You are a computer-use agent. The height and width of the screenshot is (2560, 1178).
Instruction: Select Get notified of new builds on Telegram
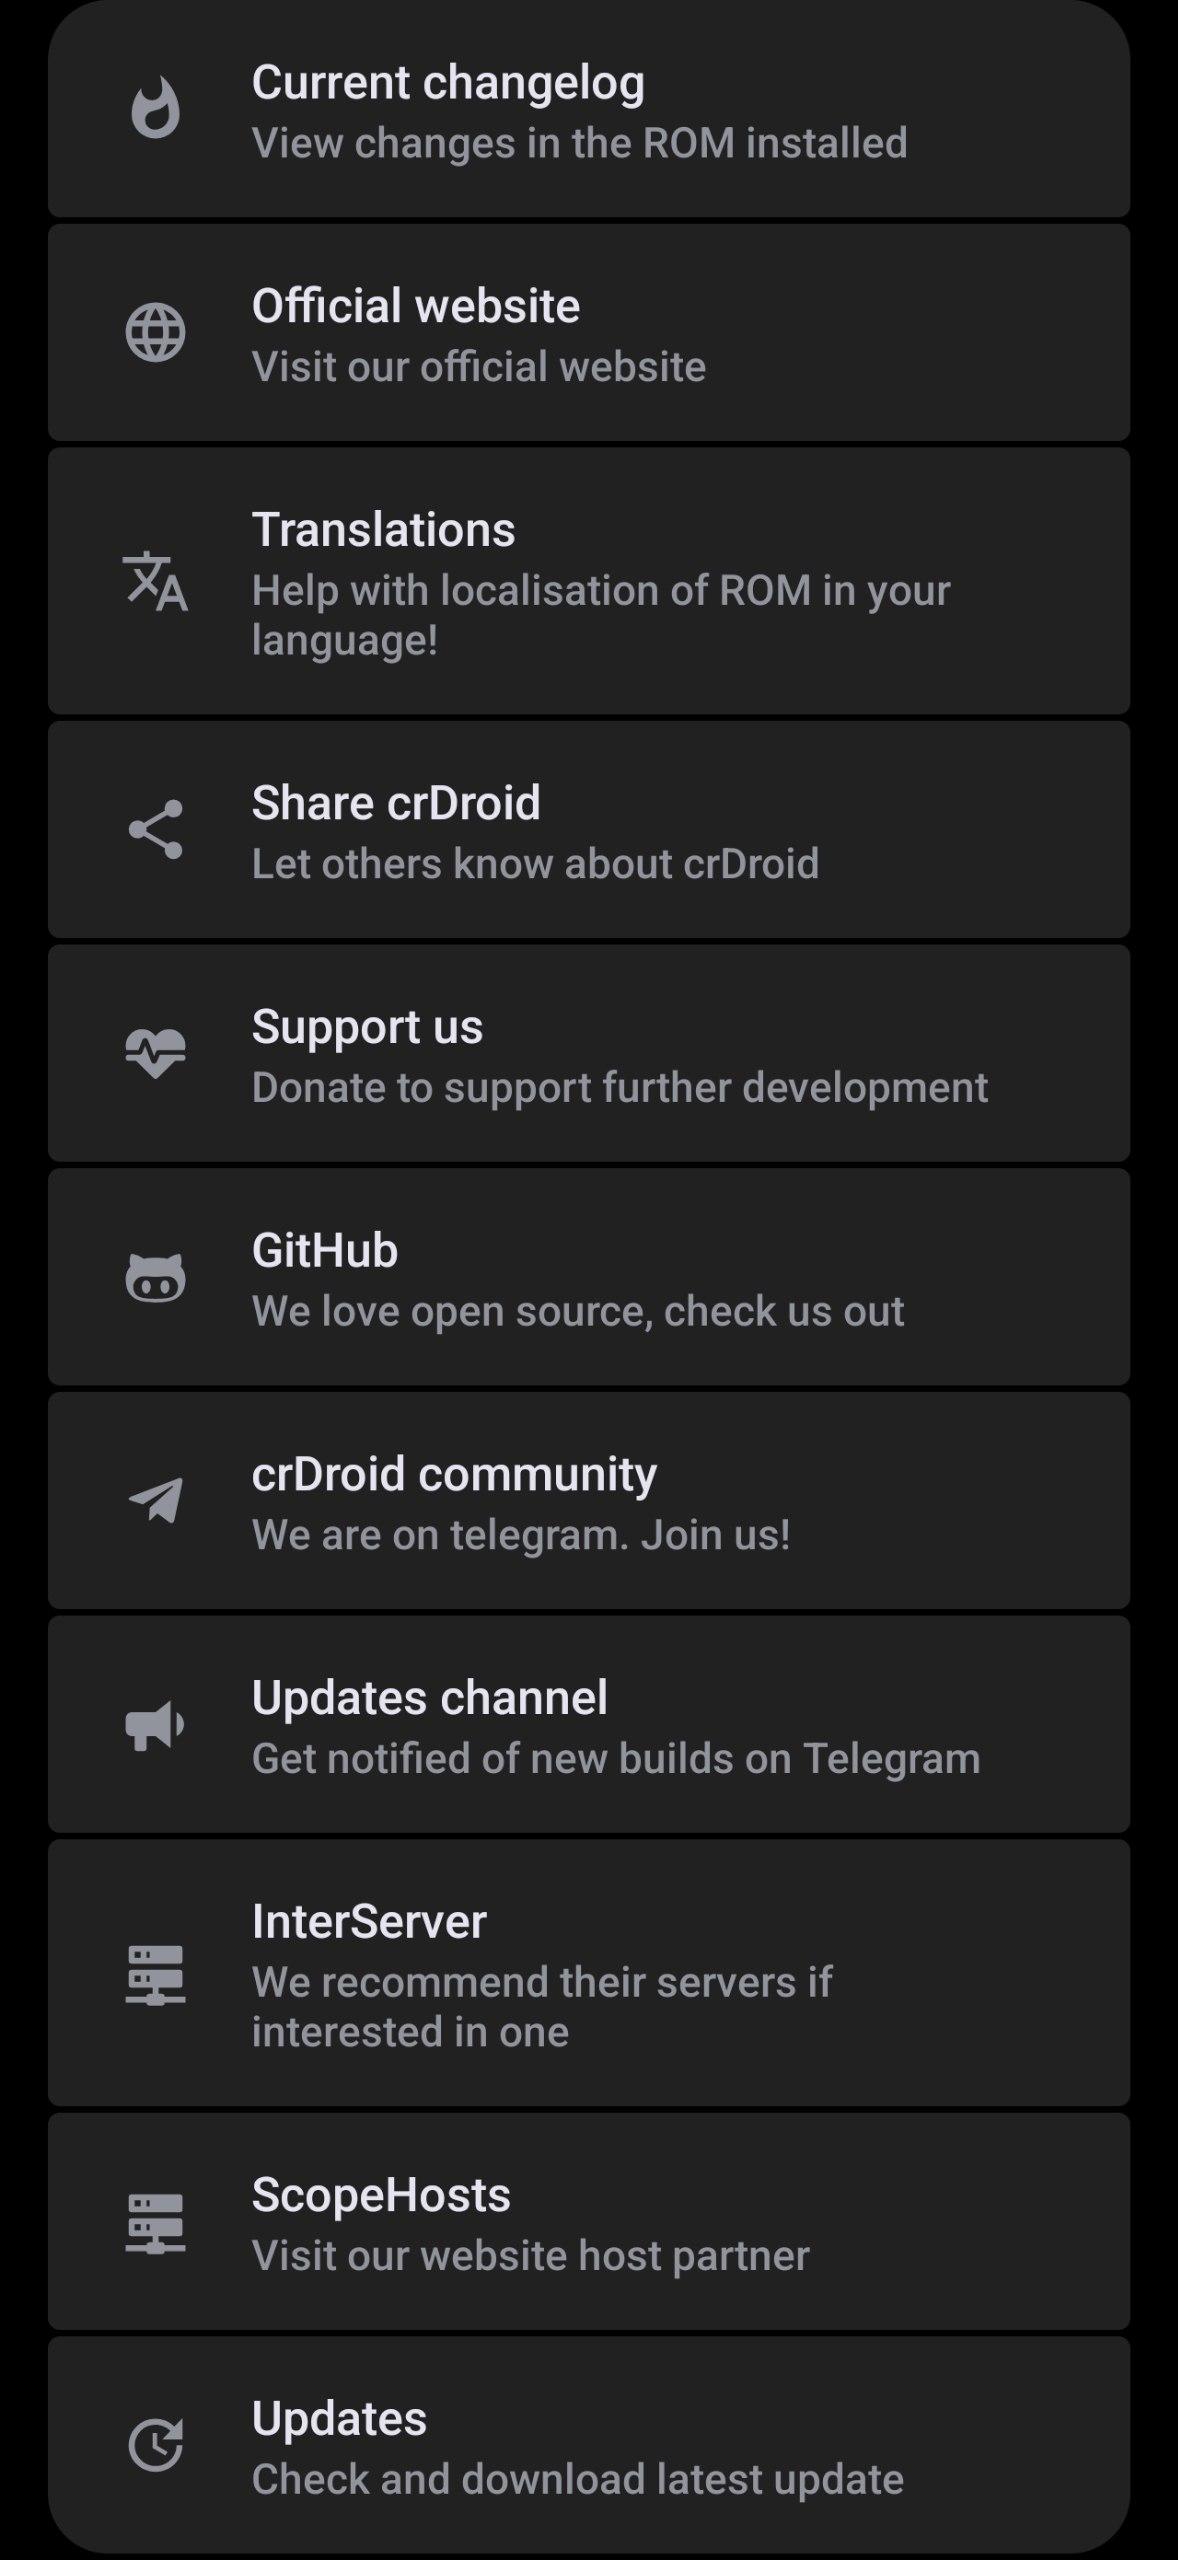point(615,1758)
